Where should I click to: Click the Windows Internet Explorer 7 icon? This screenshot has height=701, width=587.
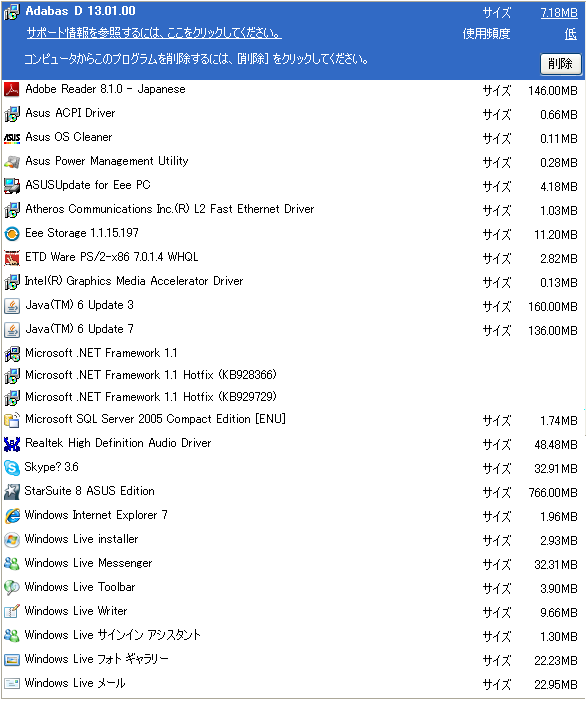[x=12, y=516]
